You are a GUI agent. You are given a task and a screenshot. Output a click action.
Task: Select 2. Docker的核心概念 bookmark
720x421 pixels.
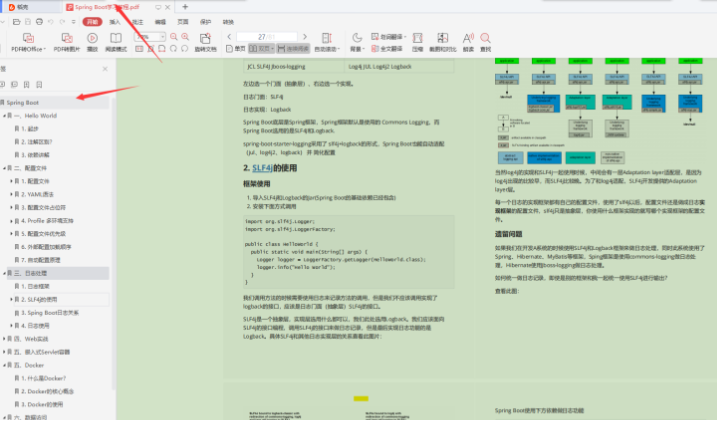[x=47, y=392]
